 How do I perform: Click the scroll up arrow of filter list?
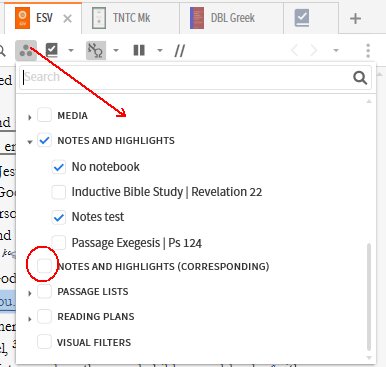(369, 101)
